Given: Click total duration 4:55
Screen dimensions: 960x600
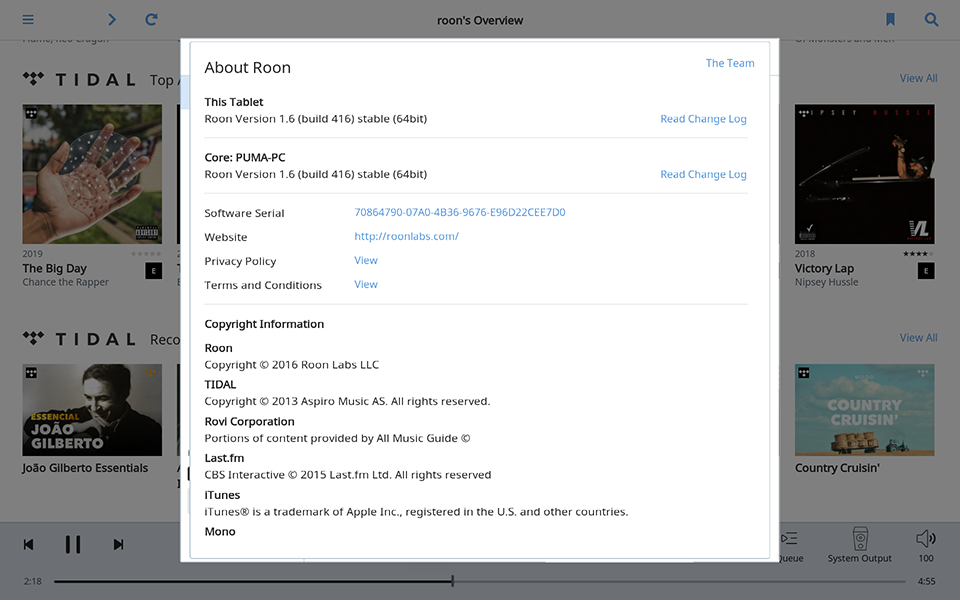Looking at the screenshot, I should click(x=926, y=581).
